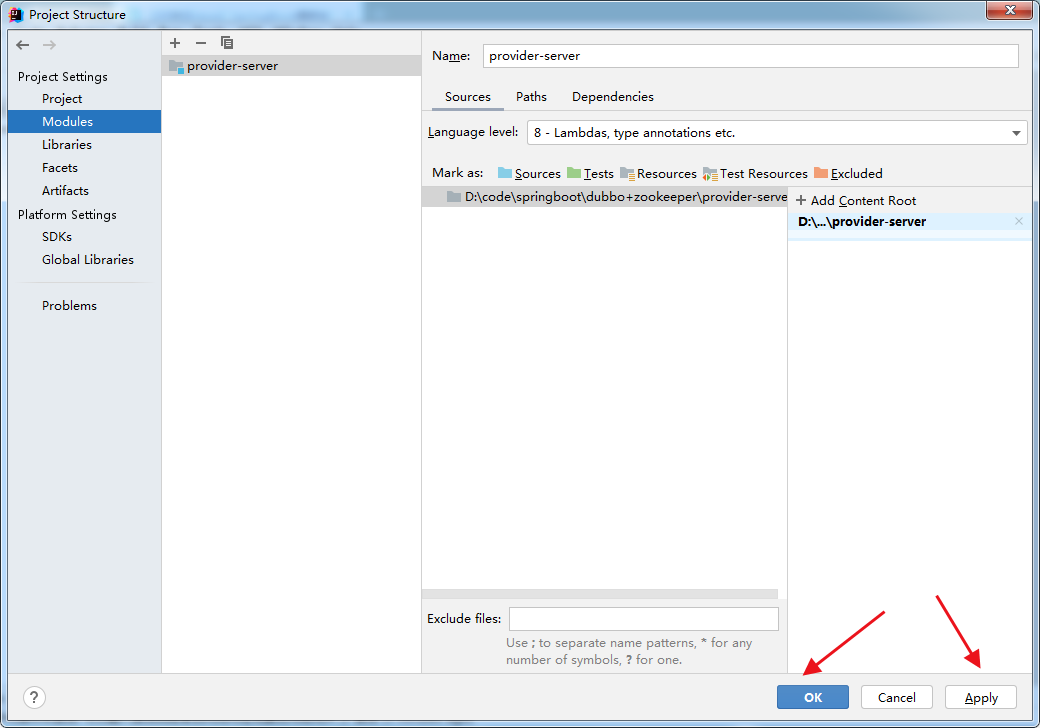Mark folder as Tests
This screenshot has width=1040, height=728.
point(590,174)
